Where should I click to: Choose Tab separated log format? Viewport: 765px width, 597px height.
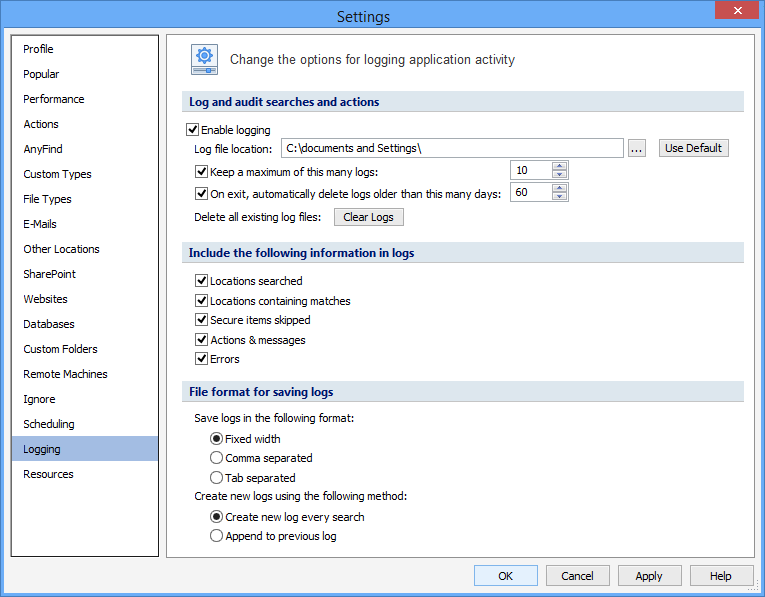coord(216,478)
